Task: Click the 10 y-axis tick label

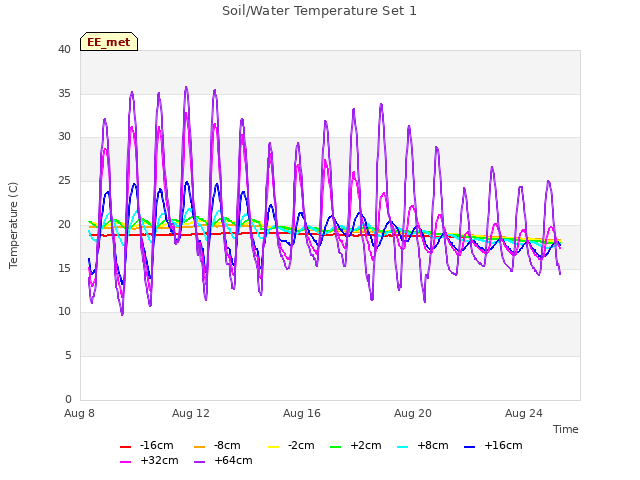Action: click(x=64, y=312)
